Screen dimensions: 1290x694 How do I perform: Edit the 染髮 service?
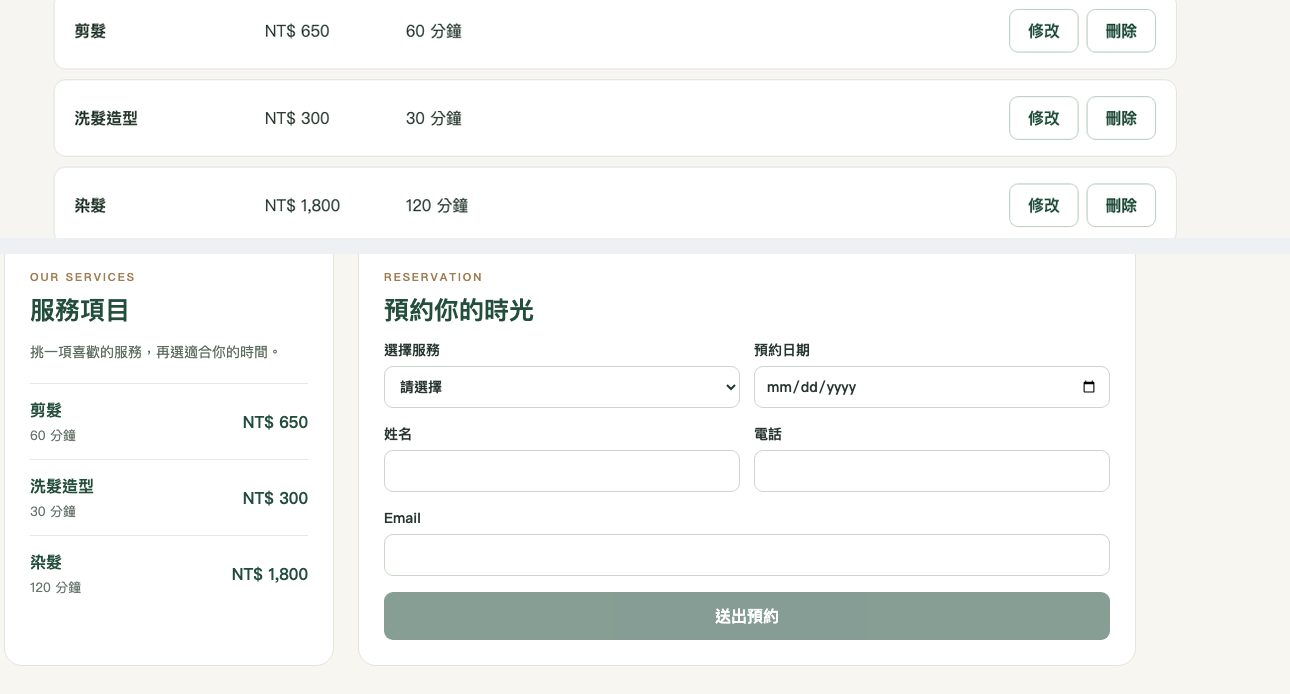point(1043,205)
